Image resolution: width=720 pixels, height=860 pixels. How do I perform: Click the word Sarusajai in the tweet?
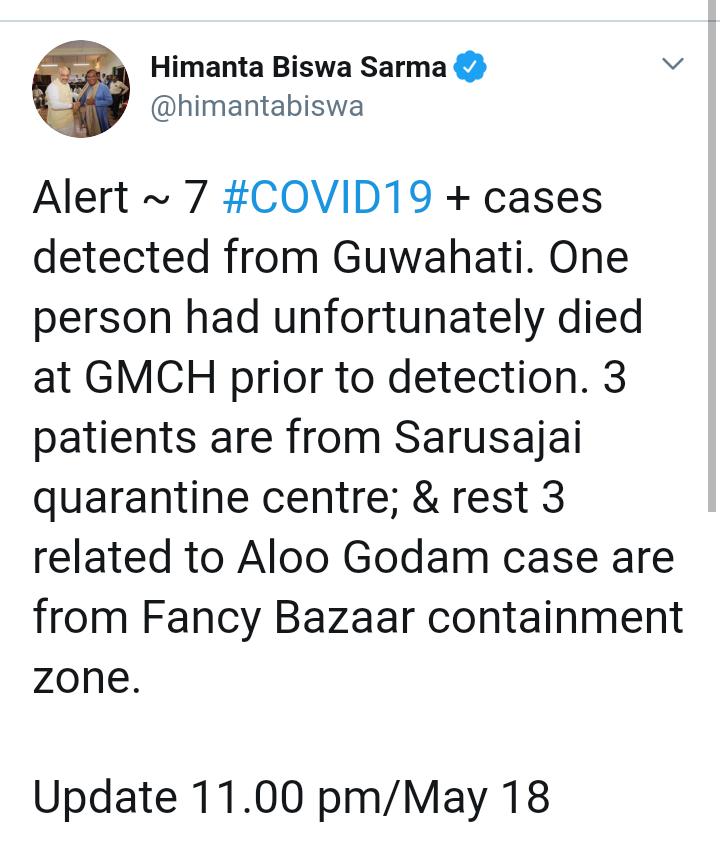coord(488,438)
